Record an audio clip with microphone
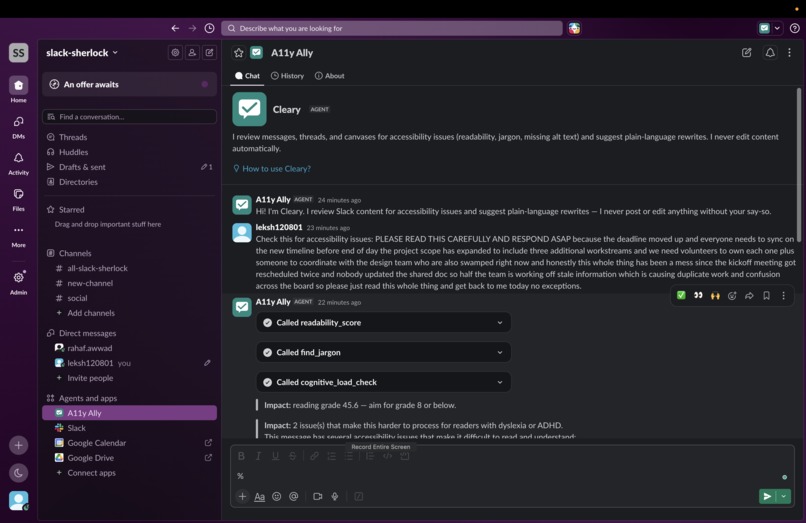The image size is (806, 523). point(335,496)
